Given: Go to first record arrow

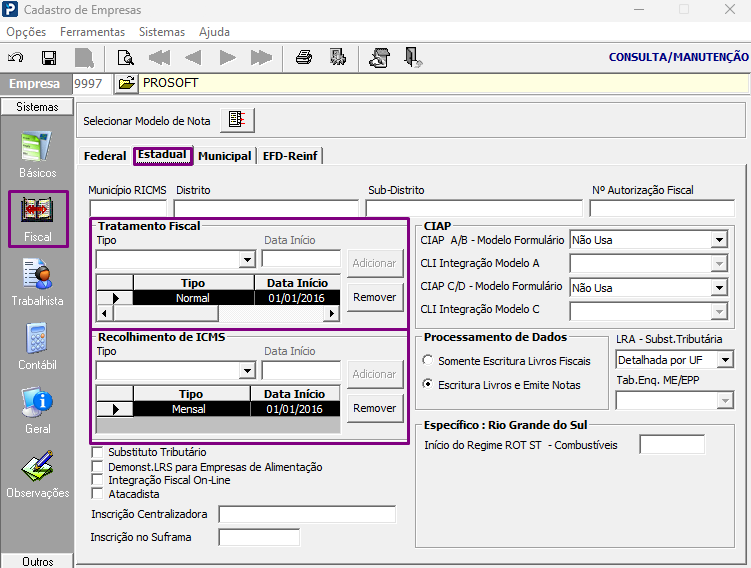Looking at the screenshot, I should (x=159, y=58).
